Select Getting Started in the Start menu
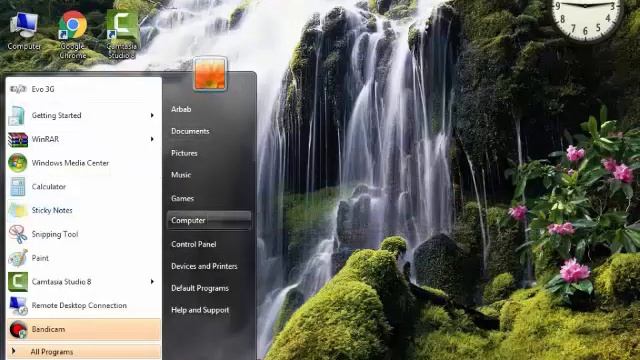 pos(84,116)
